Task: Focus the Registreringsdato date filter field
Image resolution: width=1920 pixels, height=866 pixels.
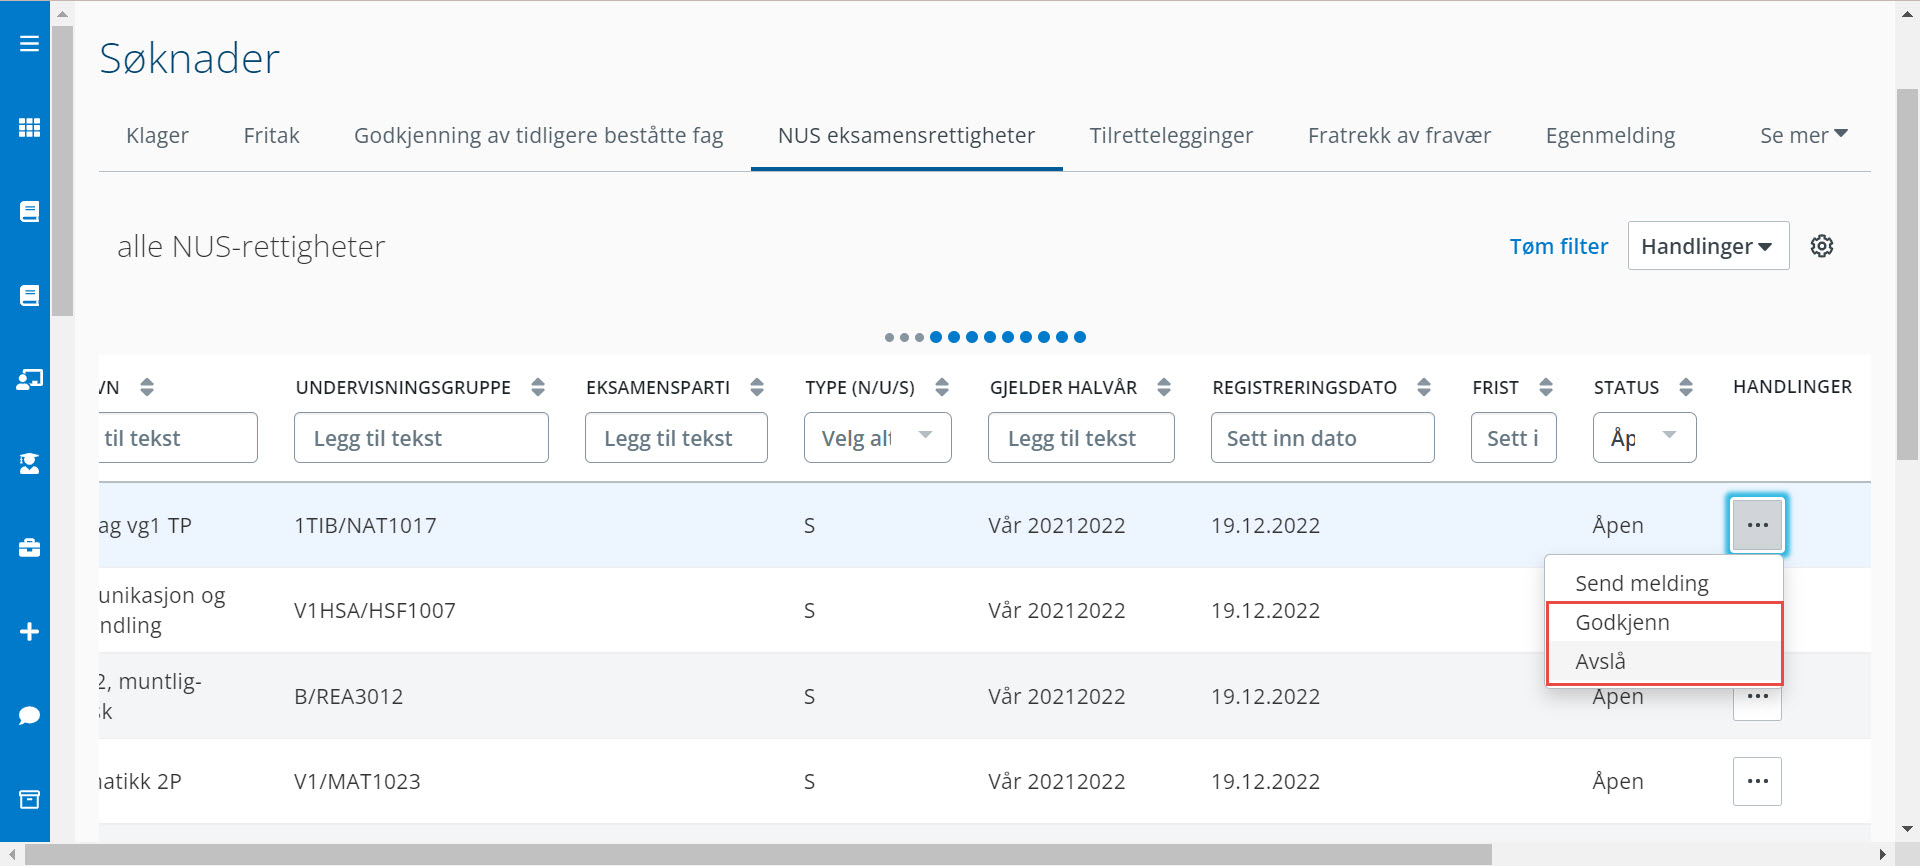Action: pos(1322,438)
